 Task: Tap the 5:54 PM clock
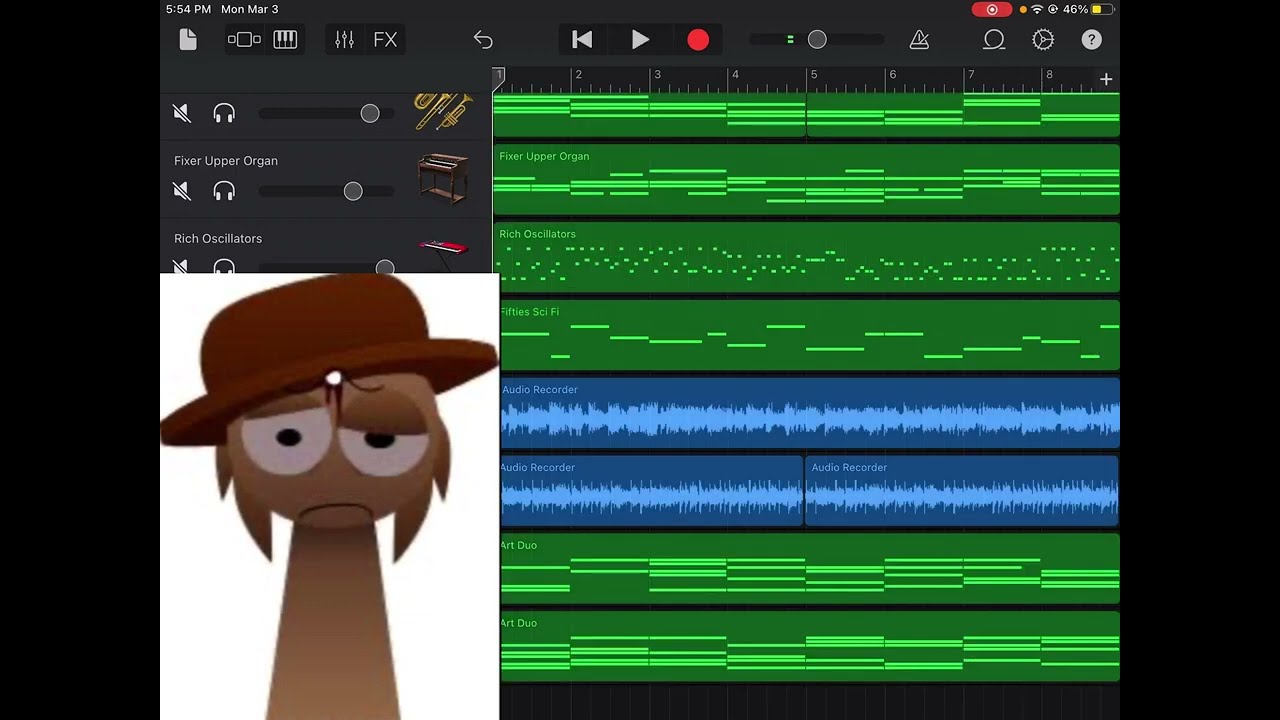(x=188, y=9)
